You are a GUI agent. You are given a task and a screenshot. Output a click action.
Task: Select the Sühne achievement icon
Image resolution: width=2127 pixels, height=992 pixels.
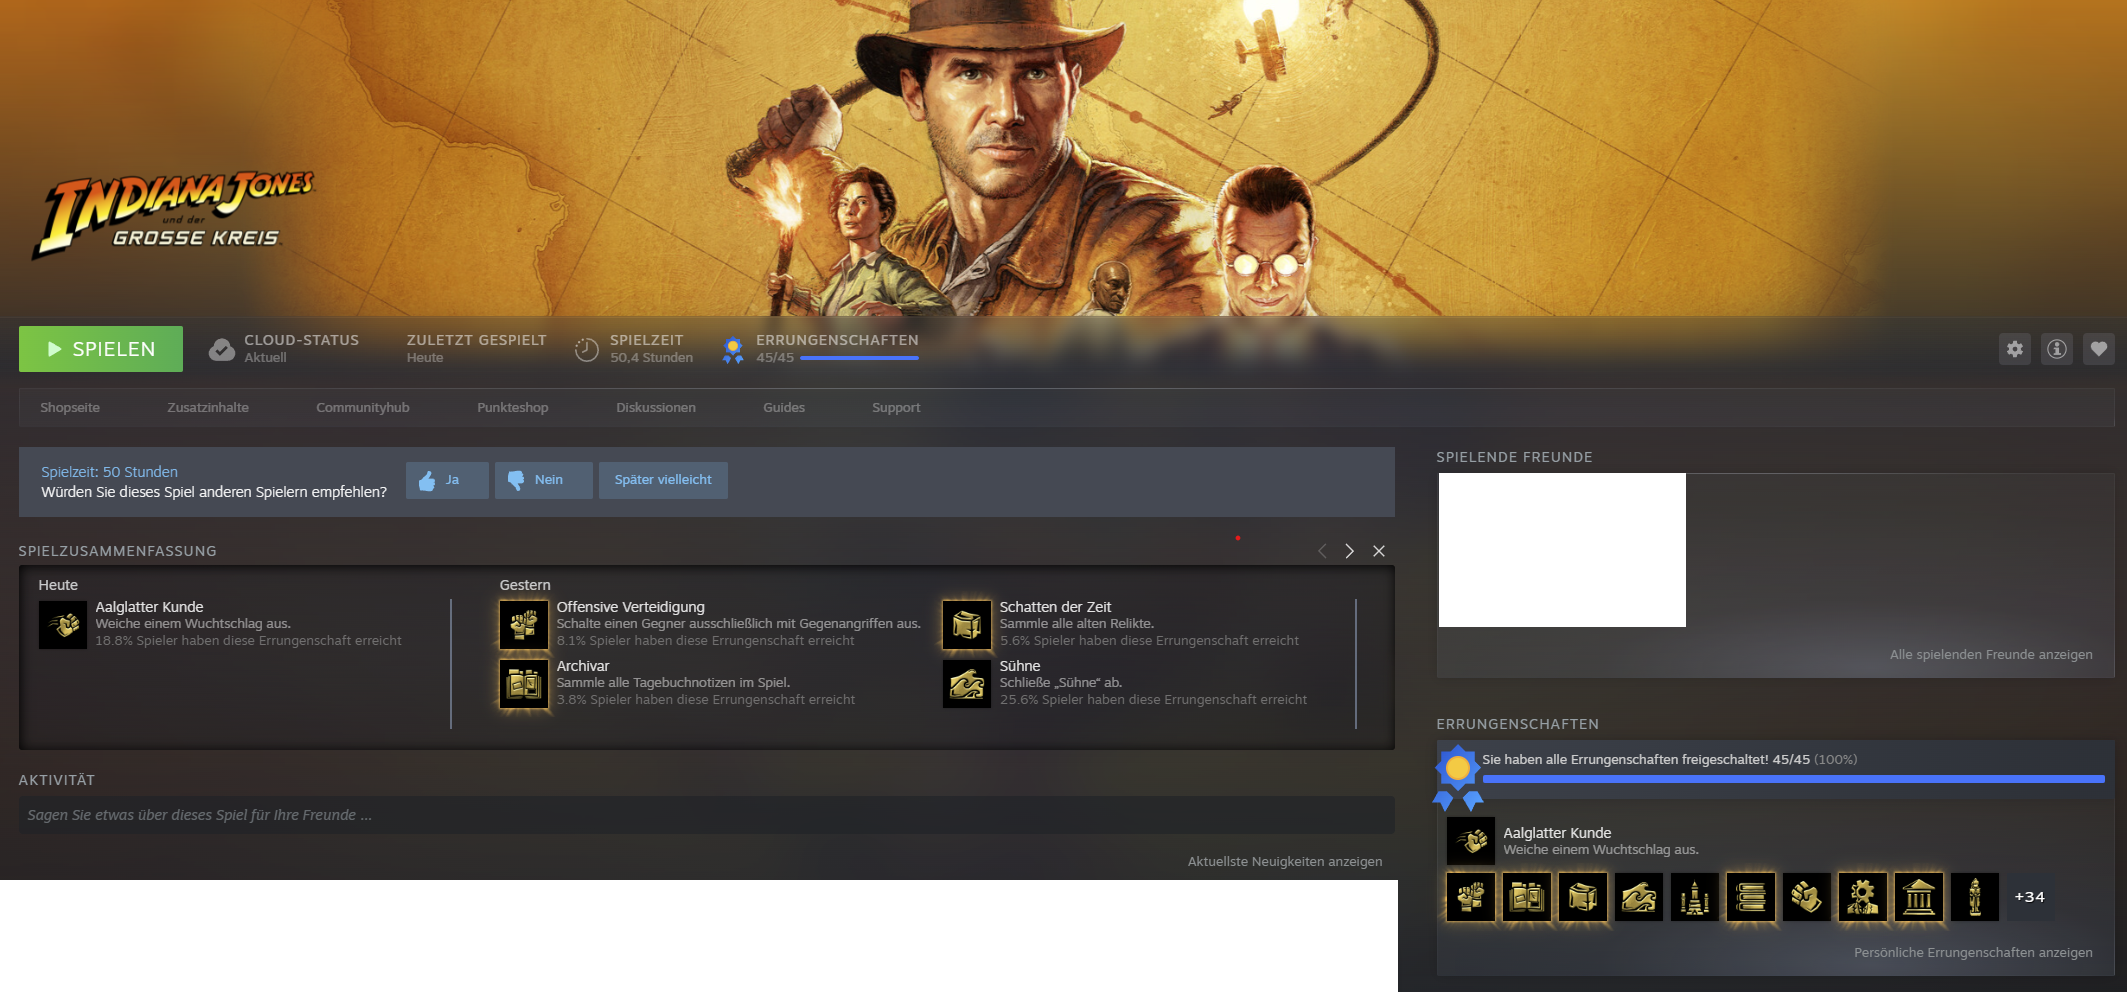[x=966, y=682]
